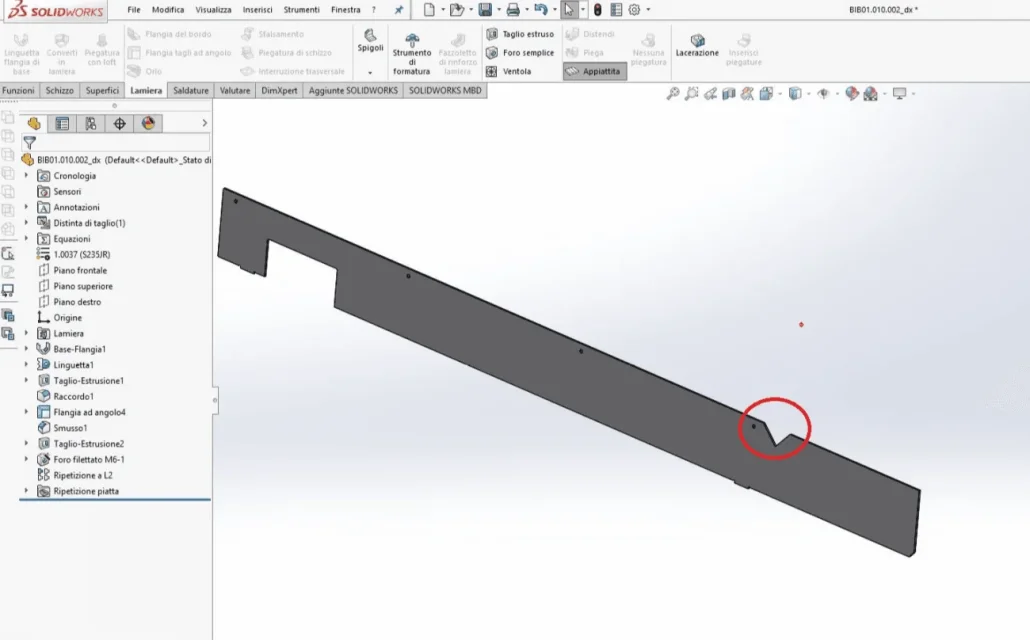The width and height of the screenshot is (1030, 640).
Task: Open the ConfigurationManager tab icon
Action: pos(91,124)
